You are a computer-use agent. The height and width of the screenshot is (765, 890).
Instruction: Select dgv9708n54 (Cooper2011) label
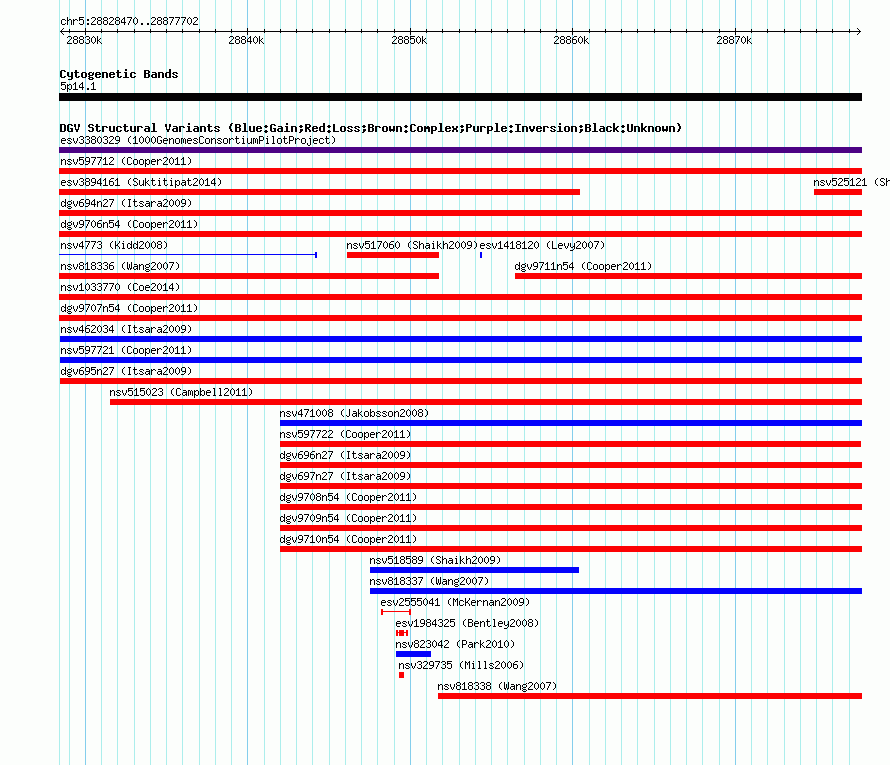(348, 497)
